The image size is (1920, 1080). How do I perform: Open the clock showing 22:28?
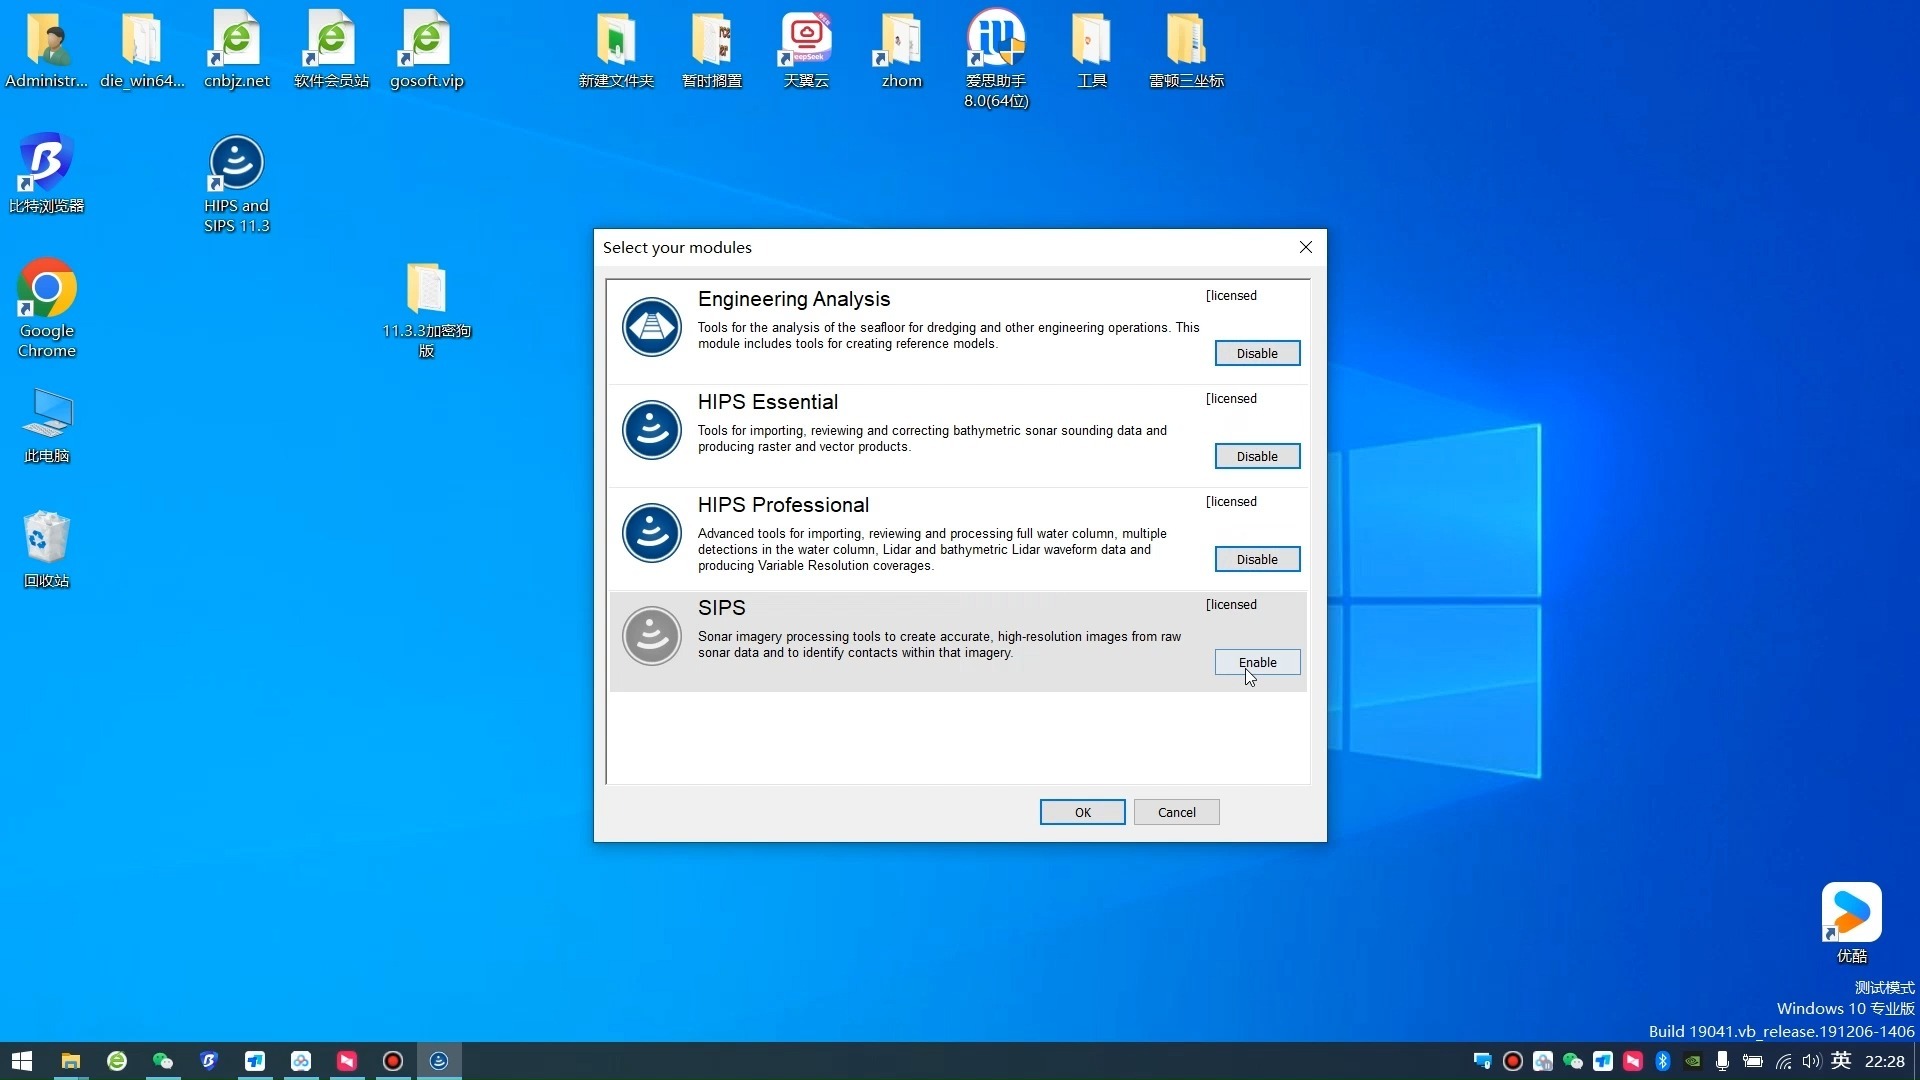tap(1884, 1061)
